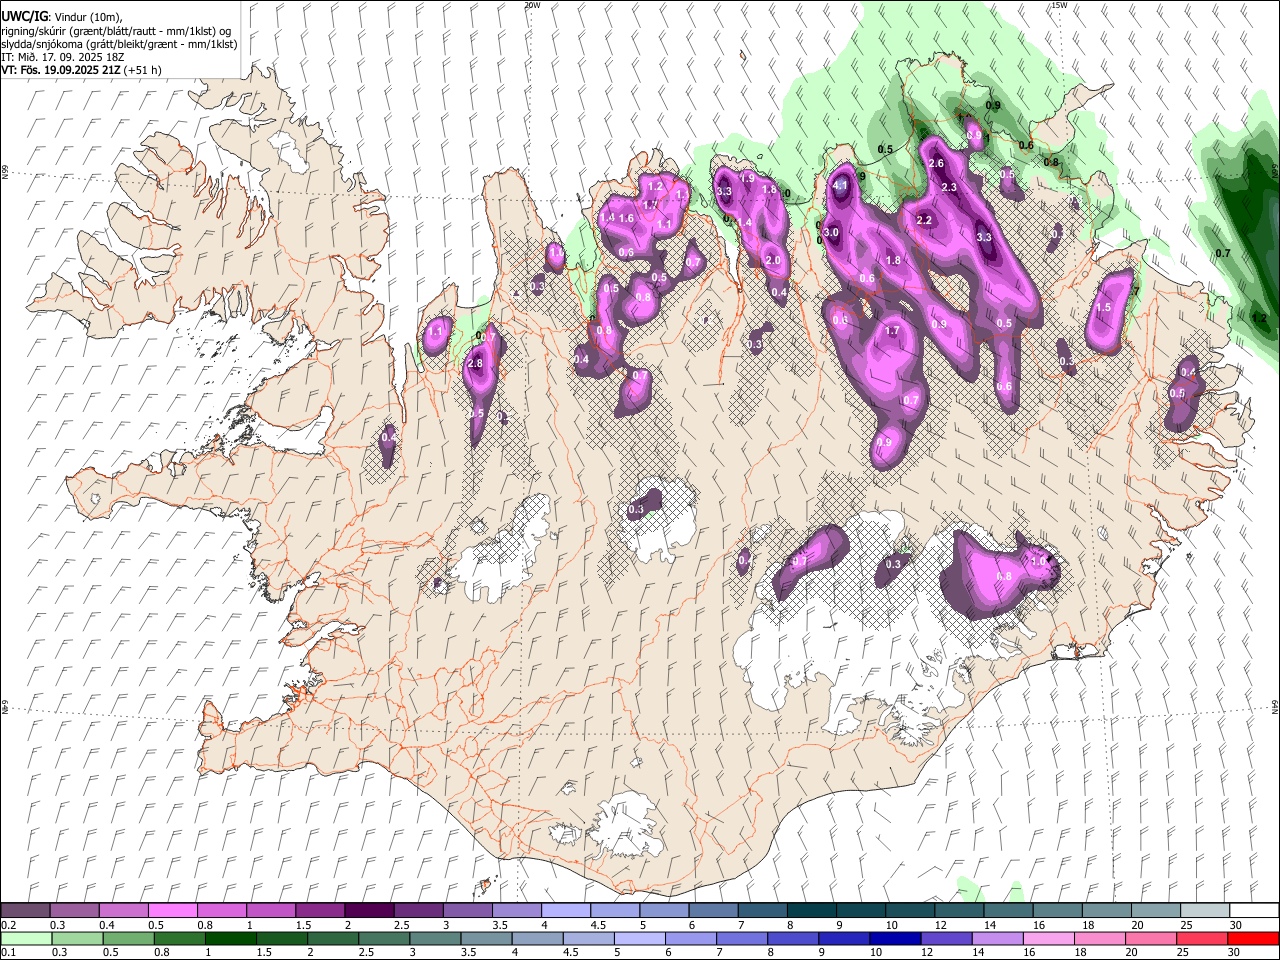Click the white 30 swatch in upper legend row

(x=1253, y=911)
